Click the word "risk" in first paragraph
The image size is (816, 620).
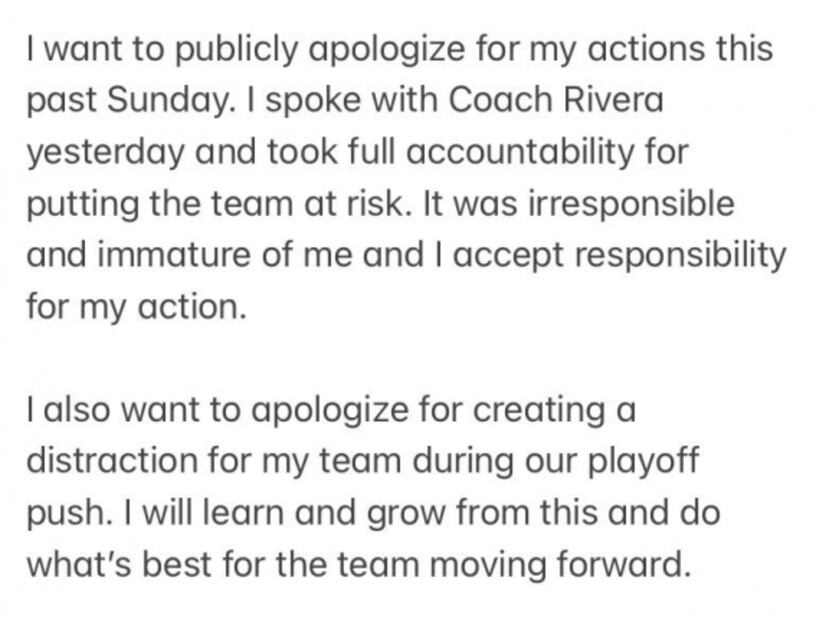point(389,204)
